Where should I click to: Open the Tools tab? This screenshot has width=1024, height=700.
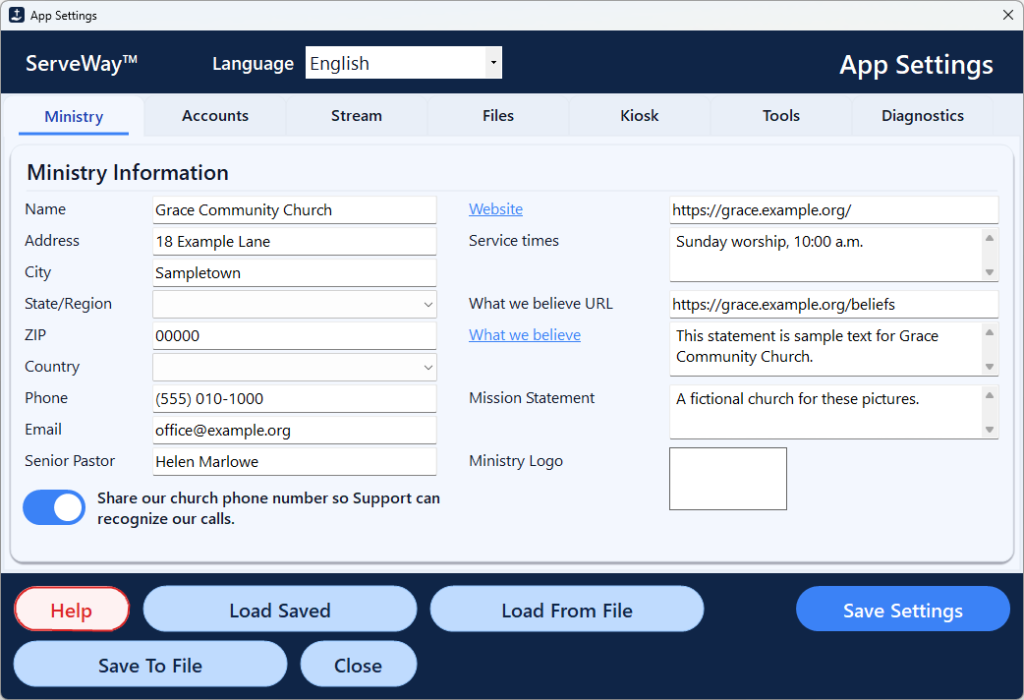[x=781, y=116]
